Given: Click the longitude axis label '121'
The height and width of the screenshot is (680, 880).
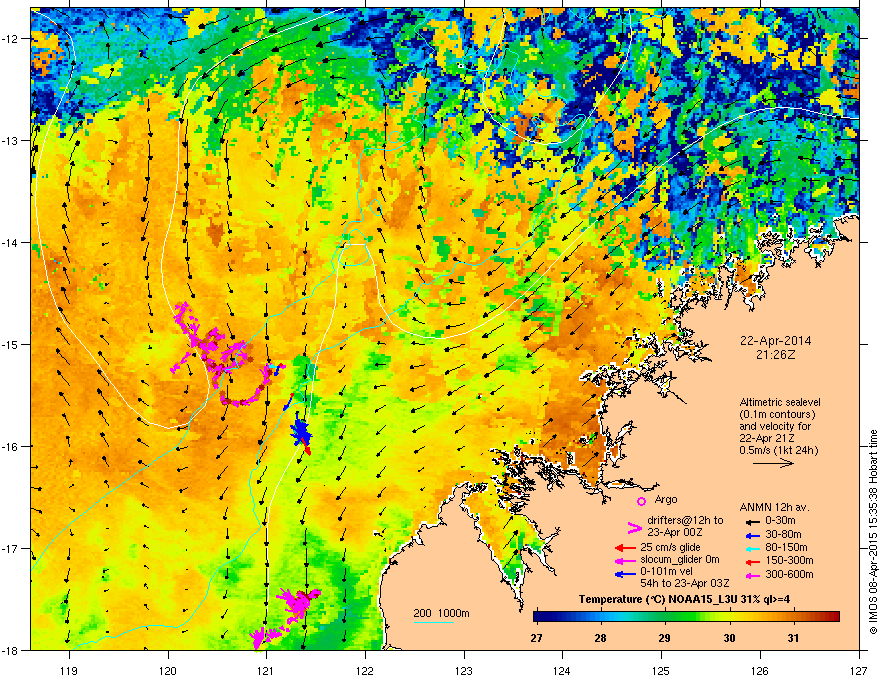Looking at the screenshot, I should click(266, 670).
